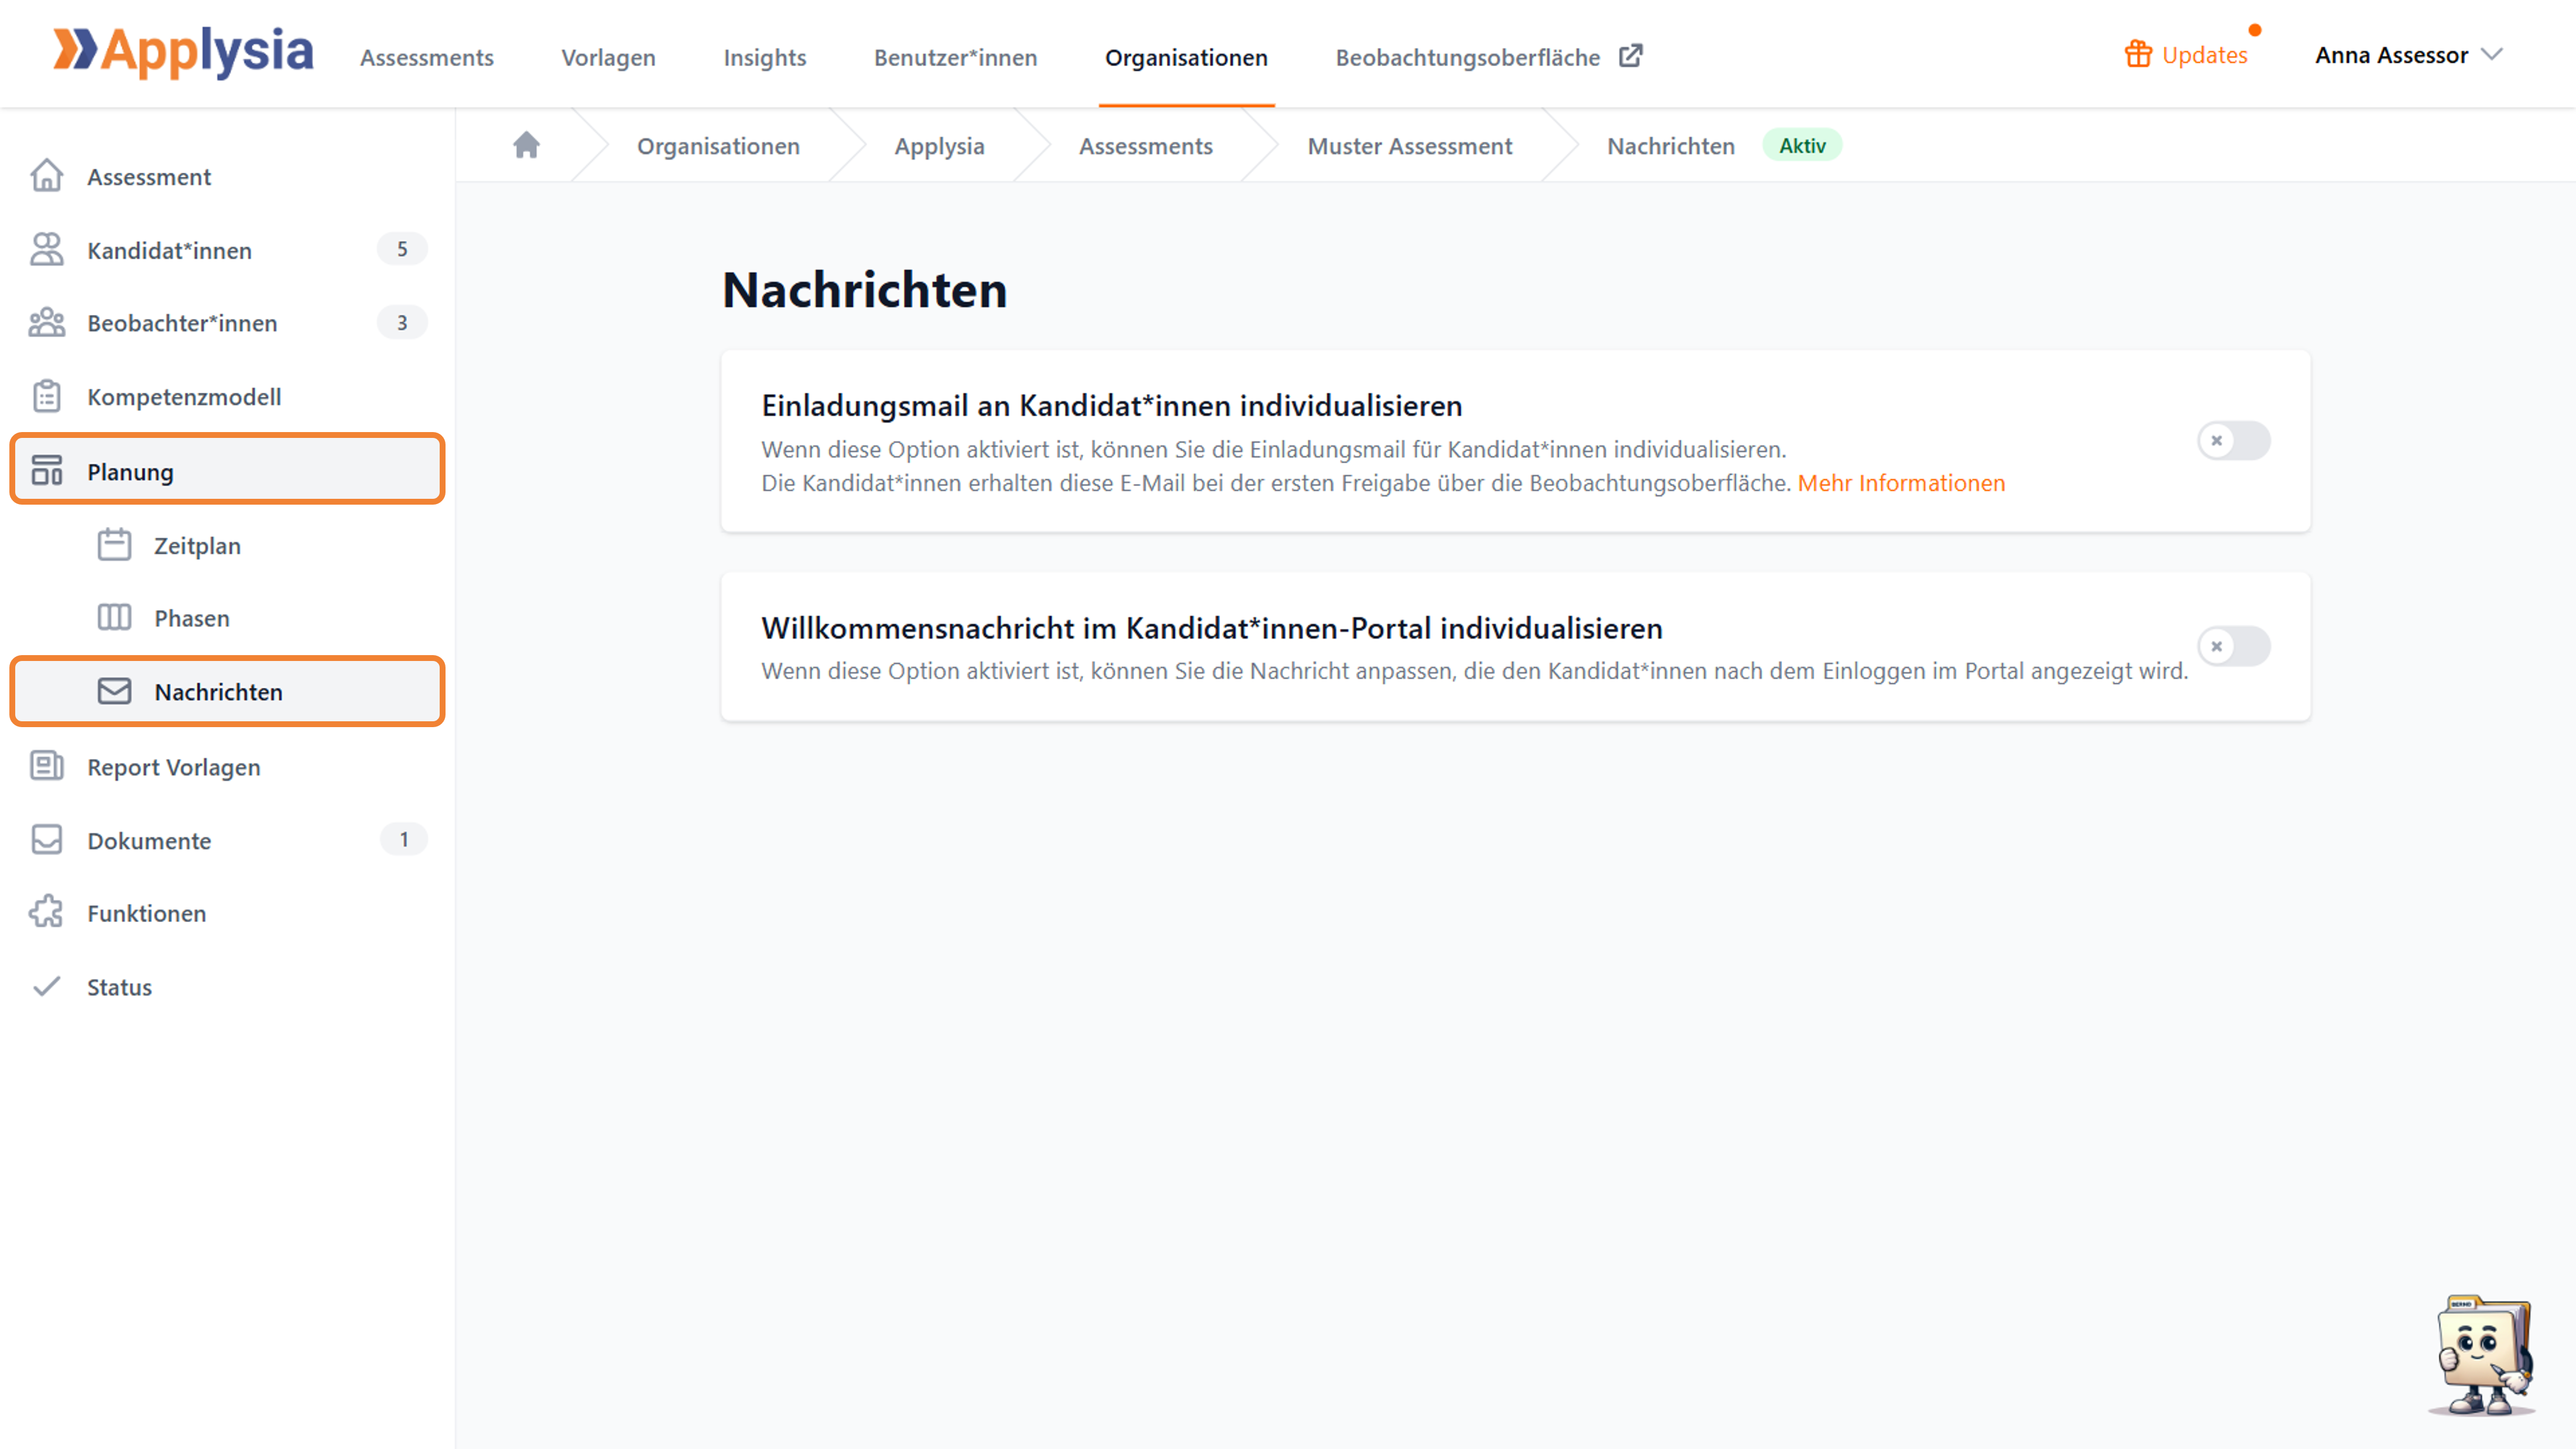The image size is (2576, 1449).
Task: Click the Updates gift icon
Action: click(2138, 54)
